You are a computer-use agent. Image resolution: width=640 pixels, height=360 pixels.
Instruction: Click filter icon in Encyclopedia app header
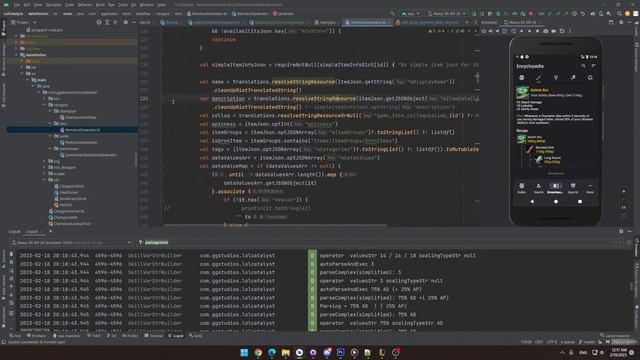[x=593, y=66]
